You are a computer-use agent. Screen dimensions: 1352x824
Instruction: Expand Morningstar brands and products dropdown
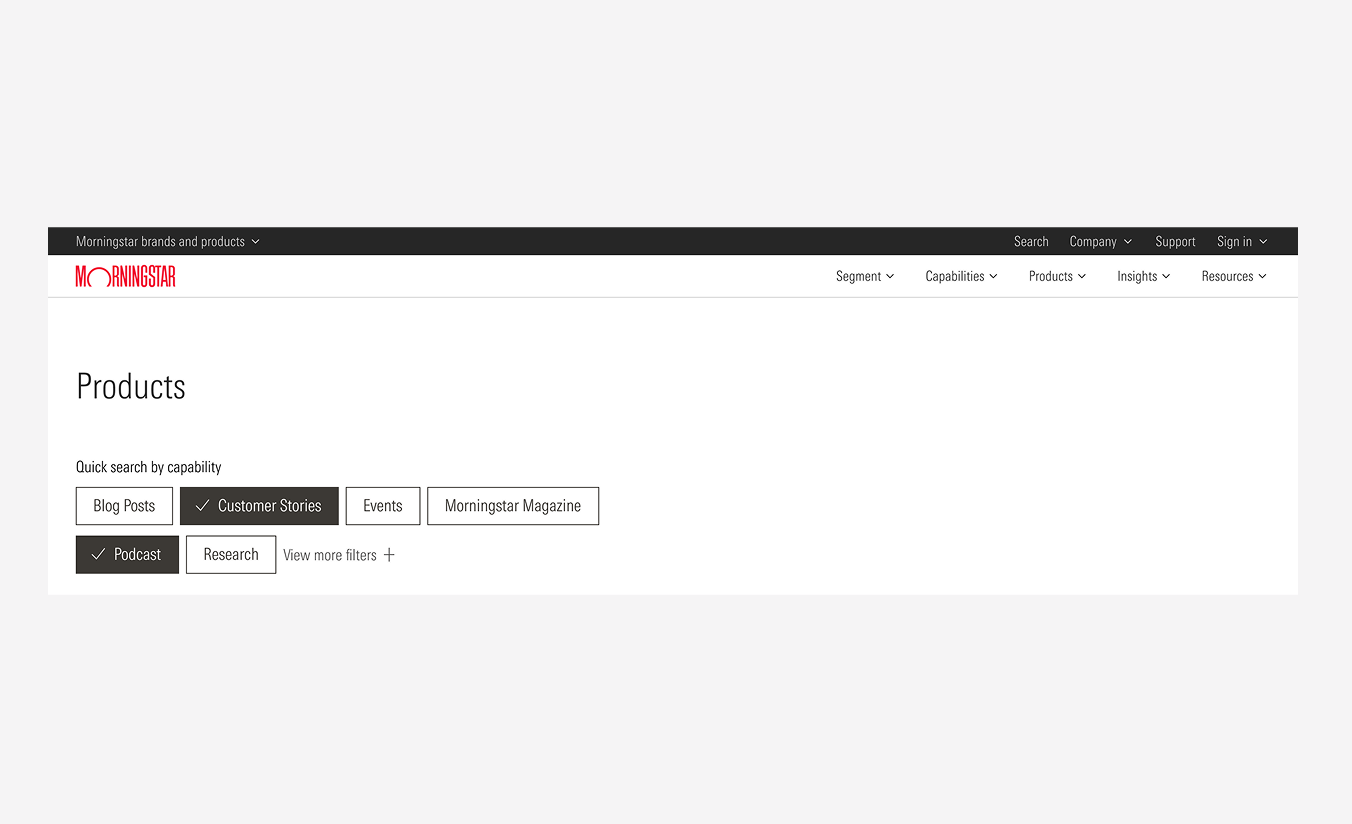[x=168, y=242]
